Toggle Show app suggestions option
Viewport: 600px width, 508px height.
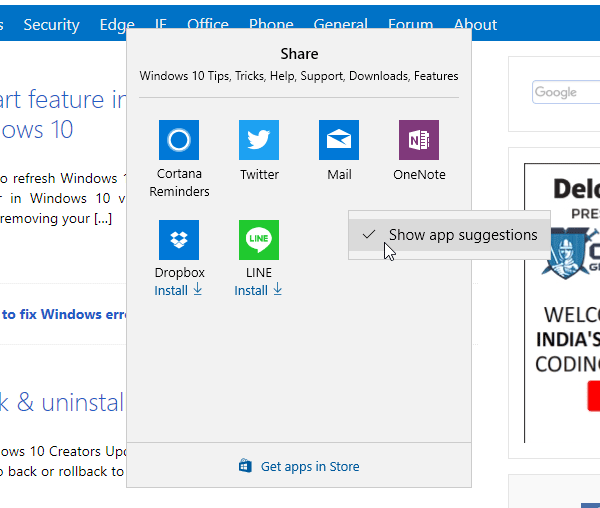pyautogui.click(x=449, y=235)
